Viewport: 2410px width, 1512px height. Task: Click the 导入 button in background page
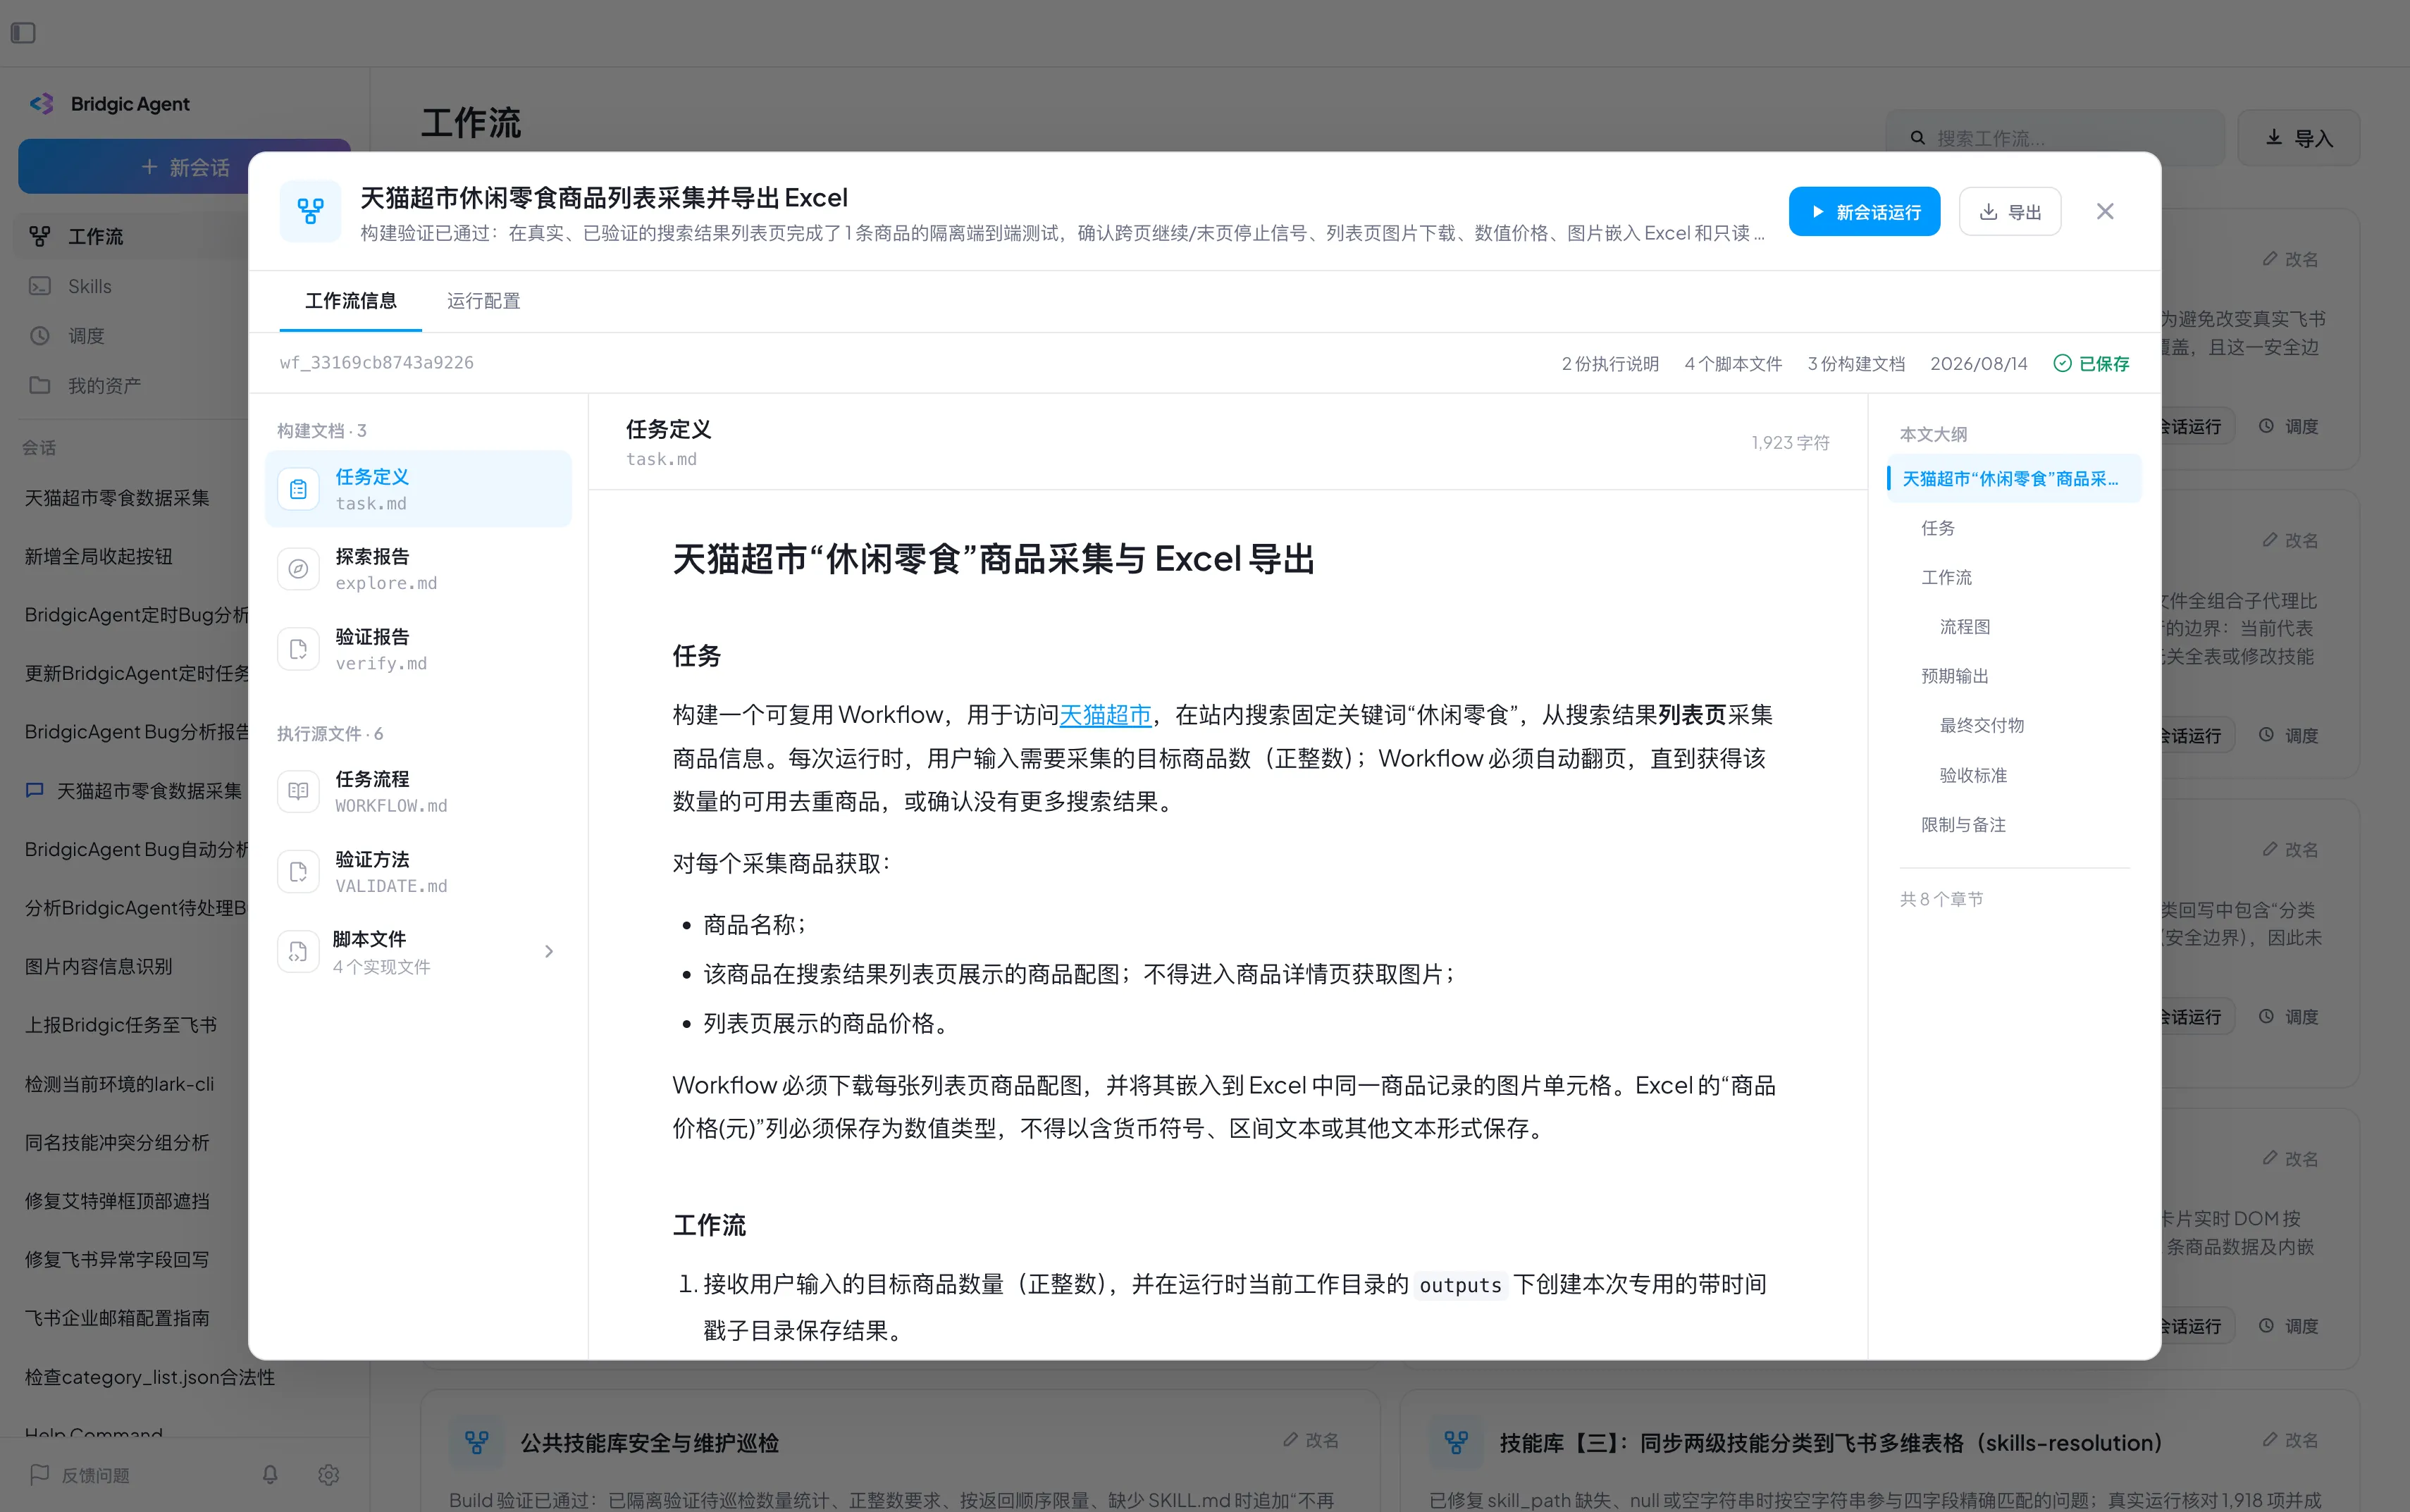coord(2298,138)
